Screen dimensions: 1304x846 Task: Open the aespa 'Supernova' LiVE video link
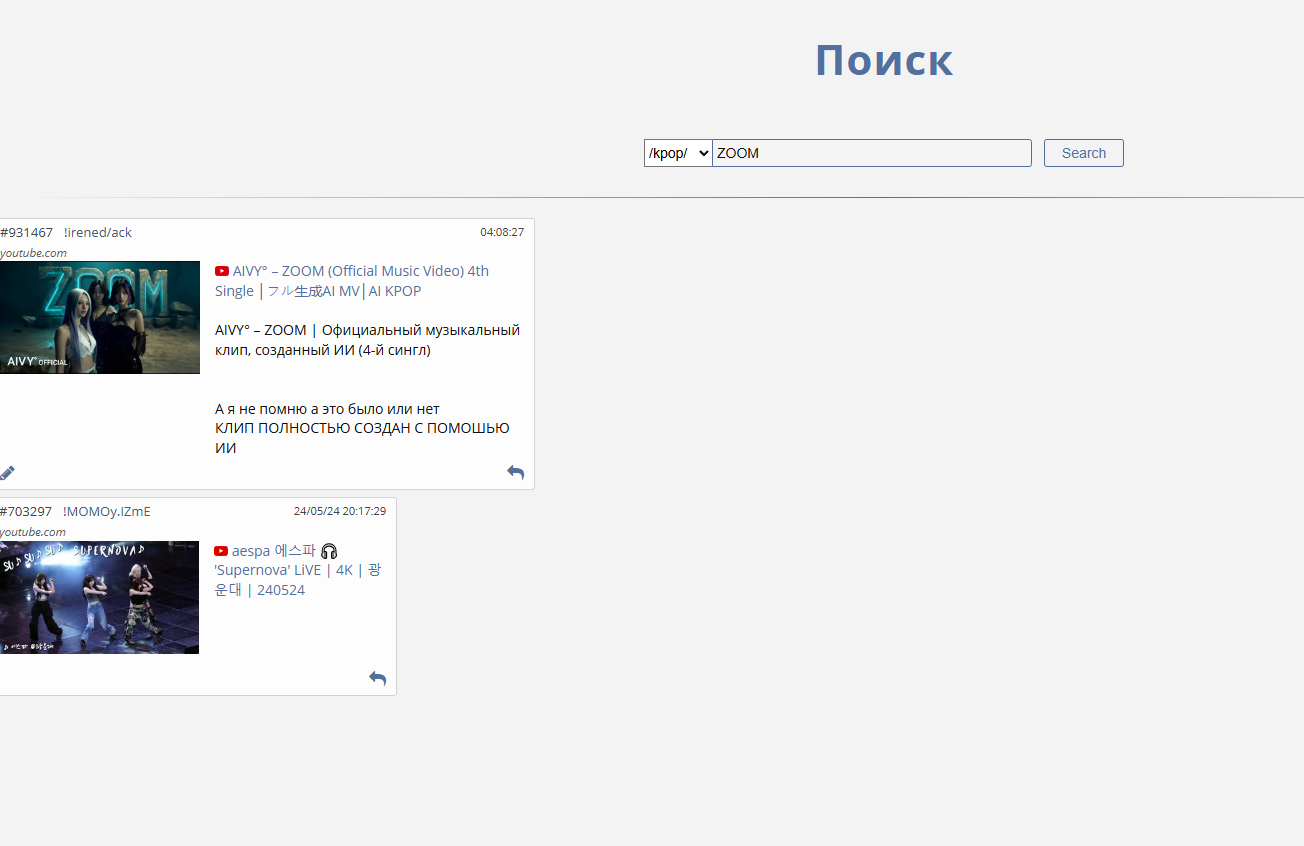click(298, 570)
